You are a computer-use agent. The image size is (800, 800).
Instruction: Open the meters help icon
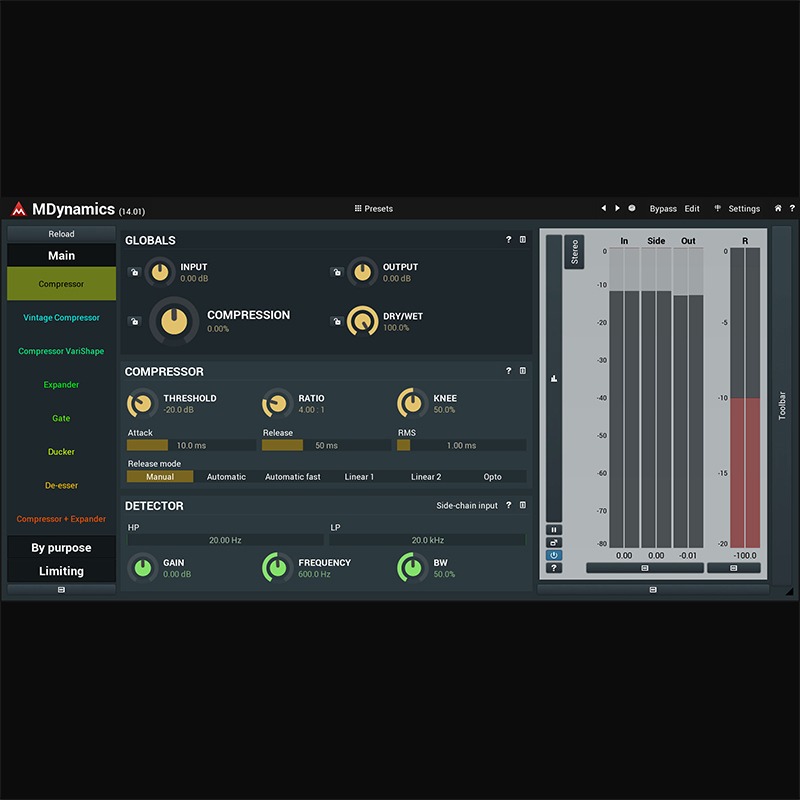(554, 568)
